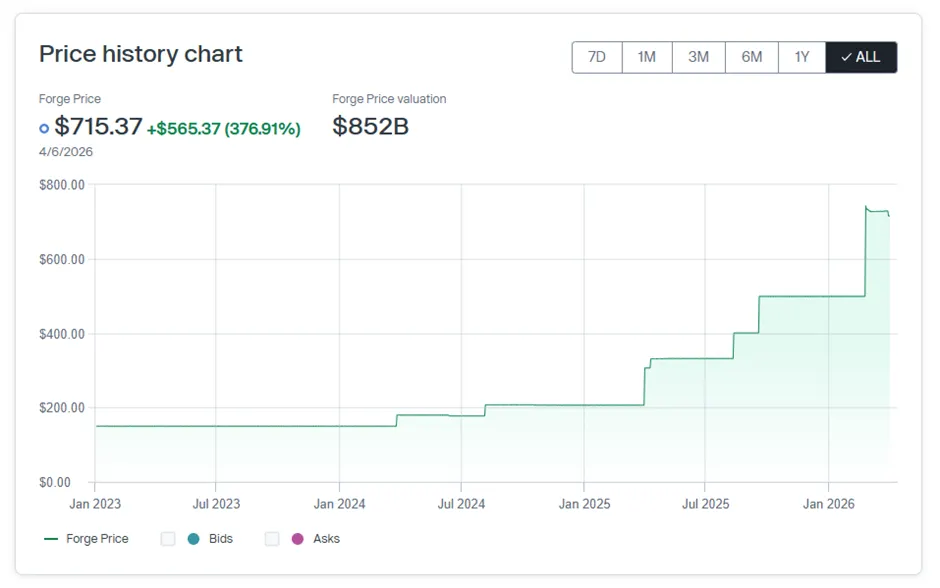The image size is (940, 588).
Task: Show the 3M price history
Action: pyautogui.click(x=699, y=58)
